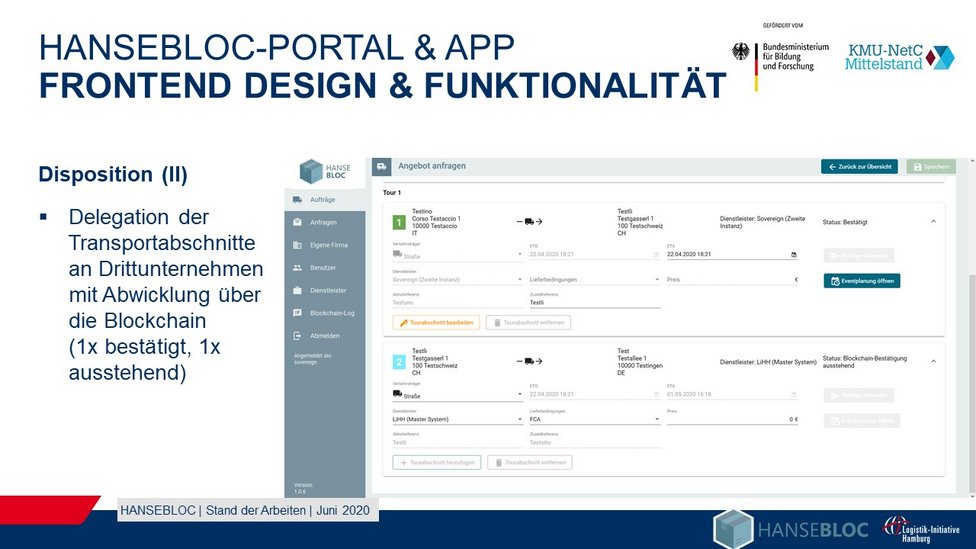Open Blockchain-Log in the sidebar
Viewport: 976px width, 549px height.
[x=325, y=313]
